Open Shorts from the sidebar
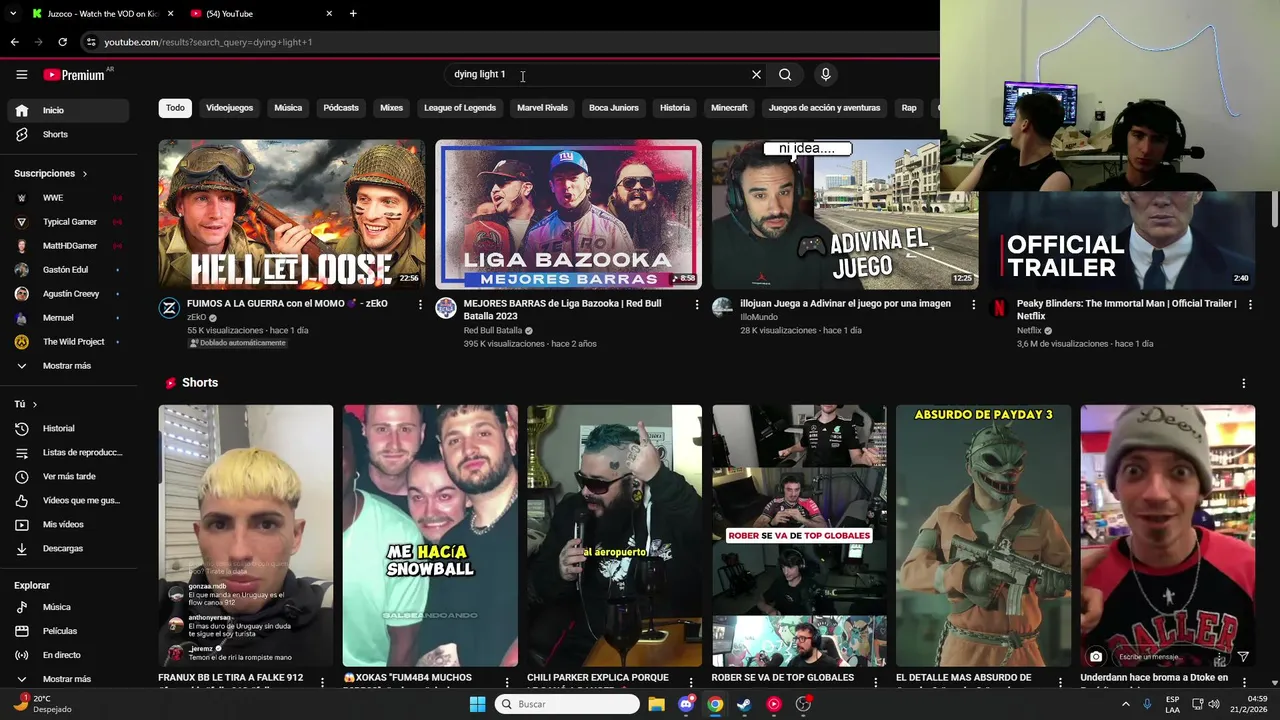This screenshot has height=720, width=1280. coord(68,134)
